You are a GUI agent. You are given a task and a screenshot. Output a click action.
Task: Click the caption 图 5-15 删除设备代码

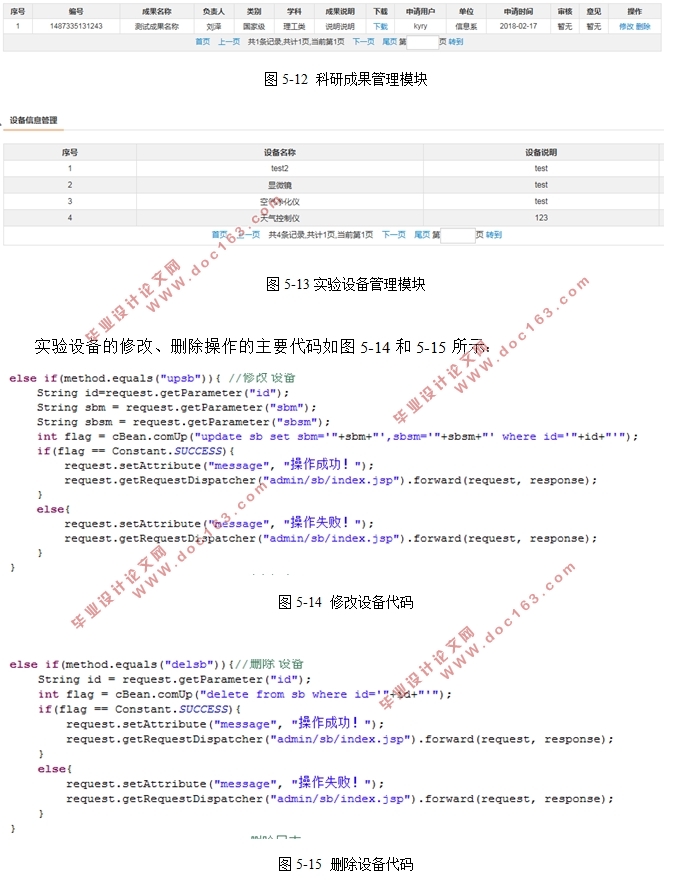tap(346, 864)
